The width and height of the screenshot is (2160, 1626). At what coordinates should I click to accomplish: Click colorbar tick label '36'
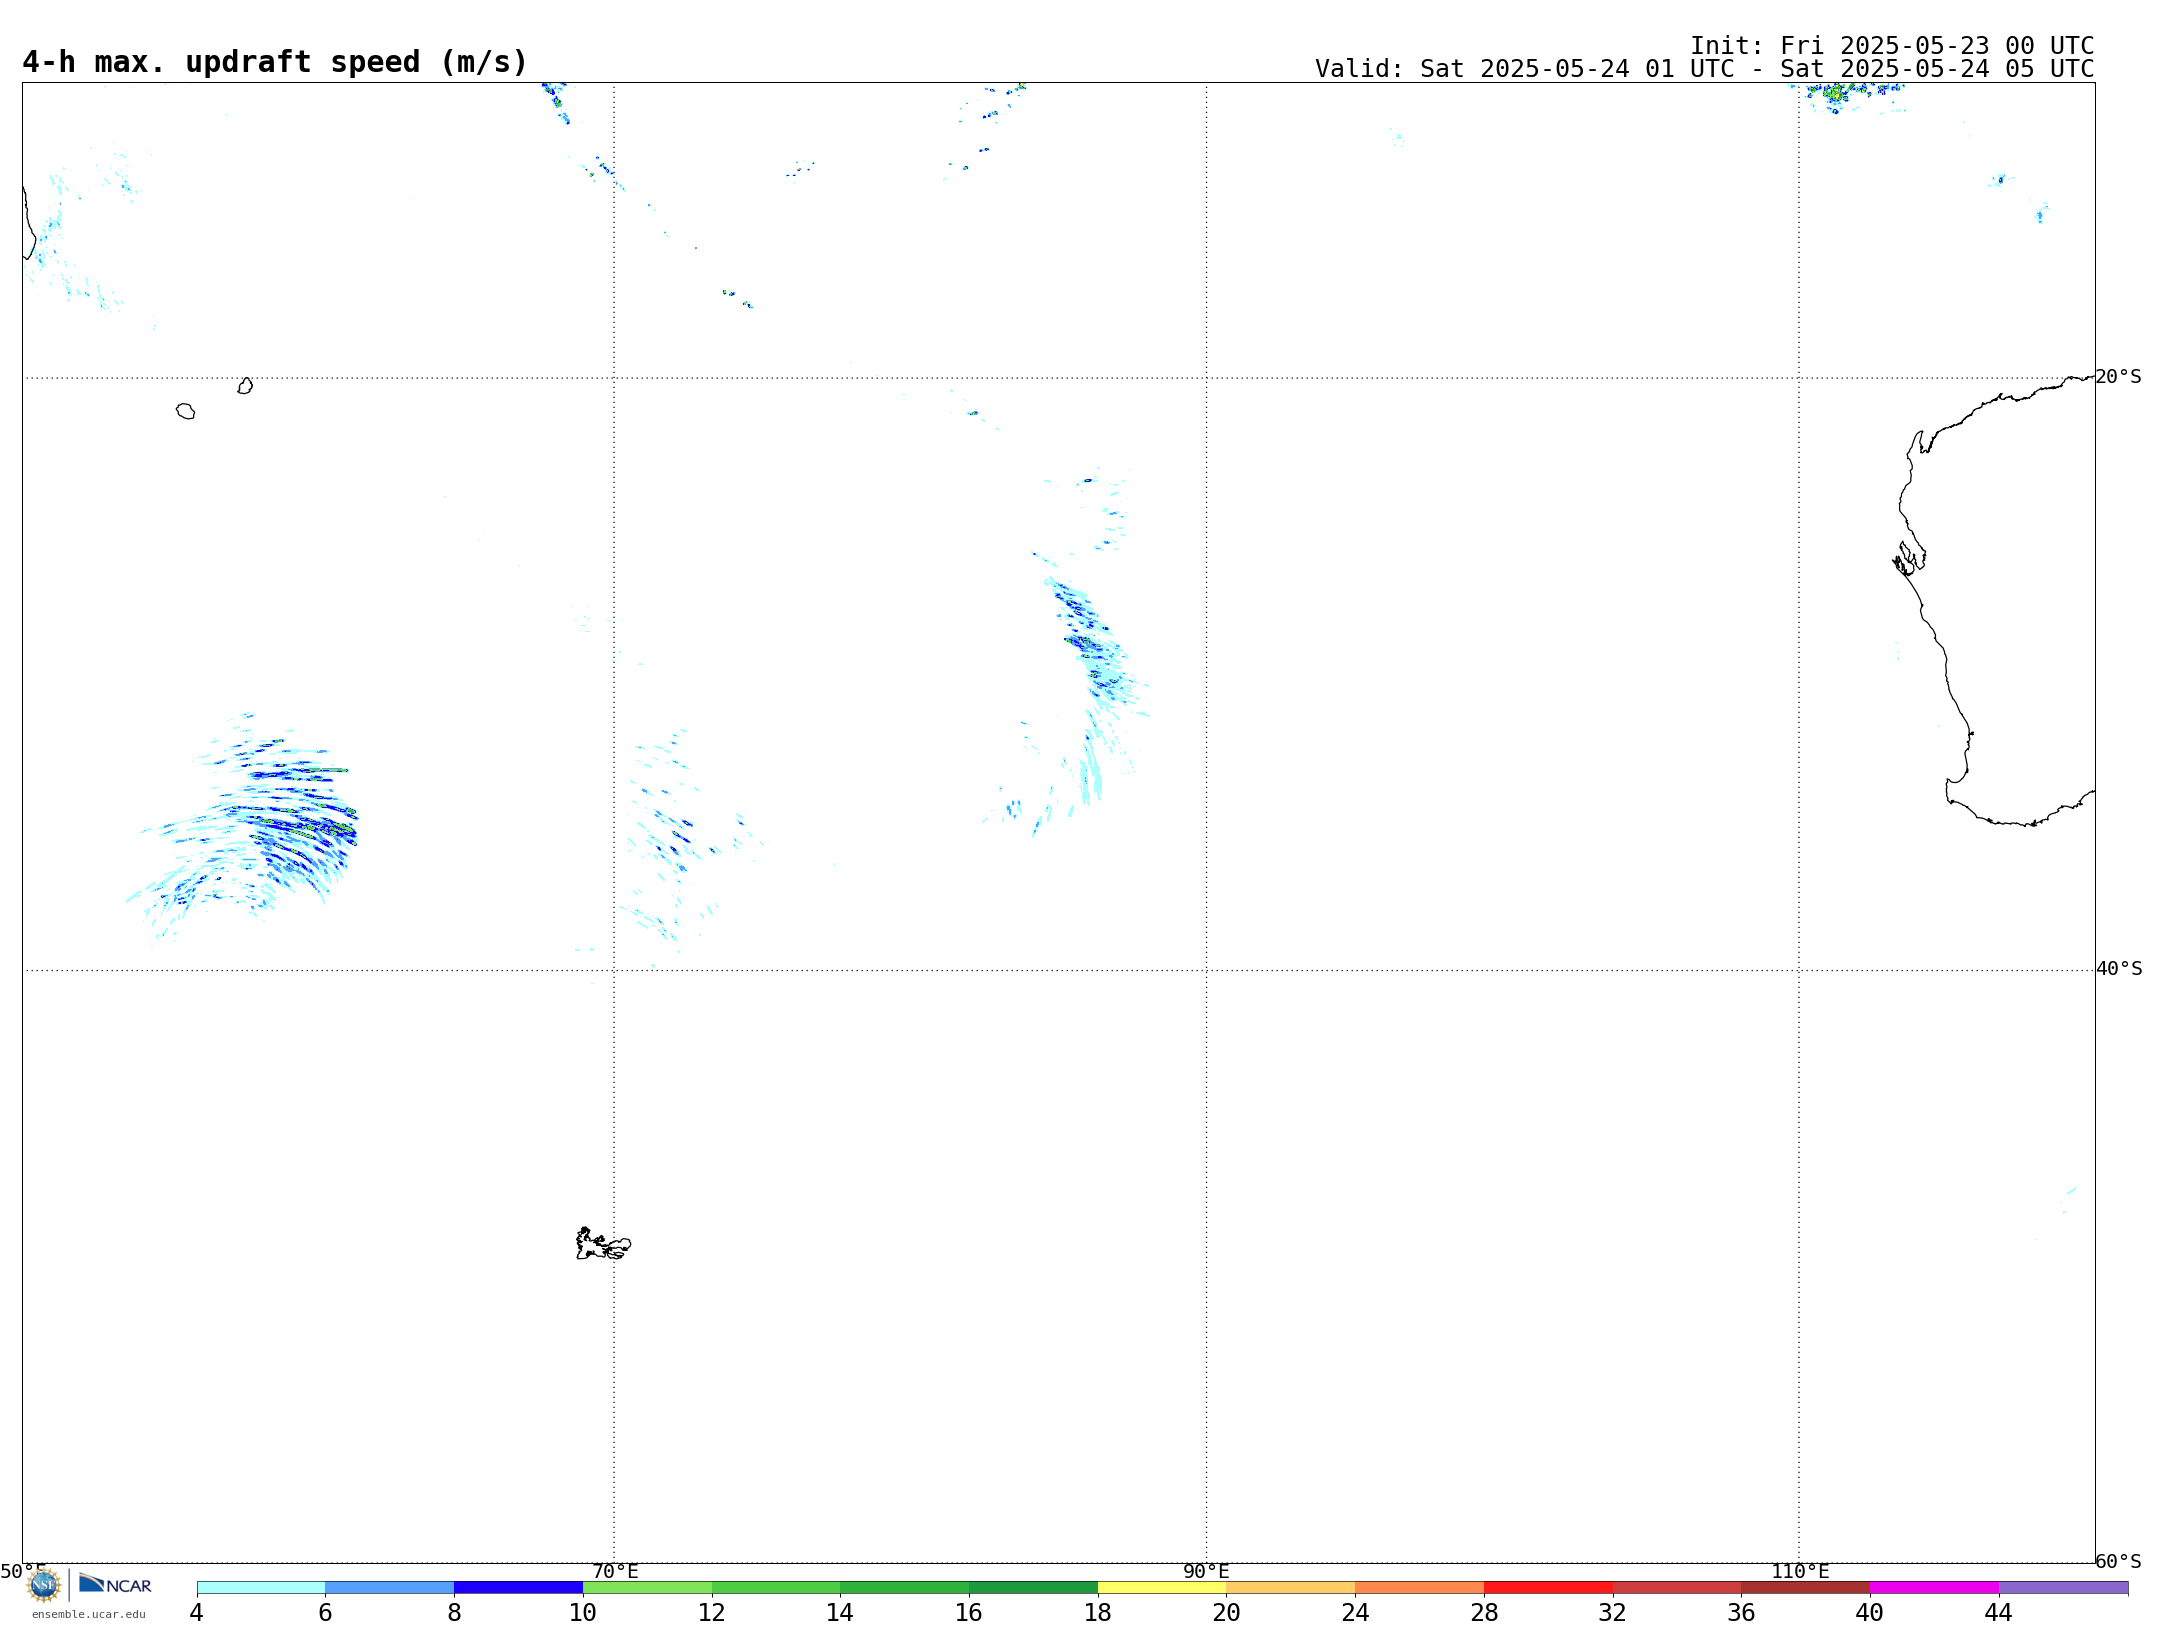[1741, 1612]
